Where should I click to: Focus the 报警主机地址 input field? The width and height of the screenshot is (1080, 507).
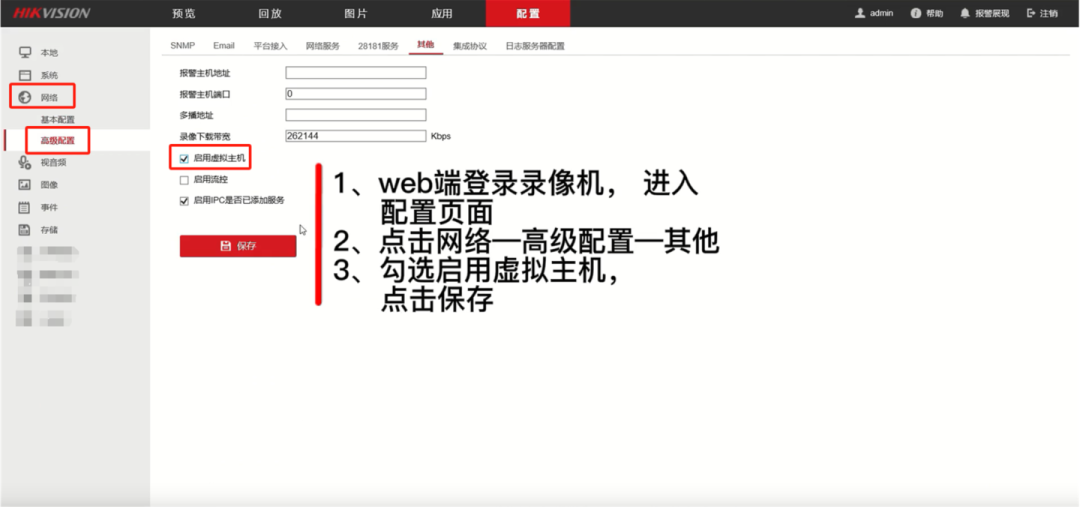click(355, 72)
